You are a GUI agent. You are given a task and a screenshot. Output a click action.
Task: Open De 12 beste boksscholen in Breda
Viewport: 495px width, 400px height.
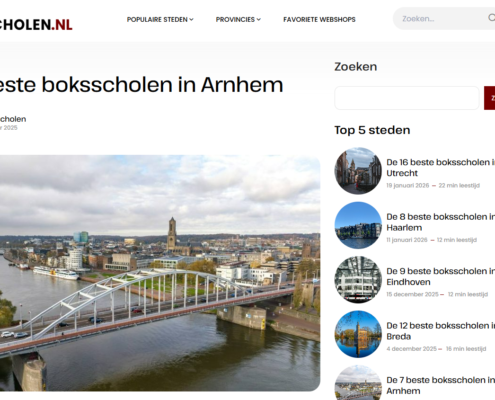click(x=440, y=331)
